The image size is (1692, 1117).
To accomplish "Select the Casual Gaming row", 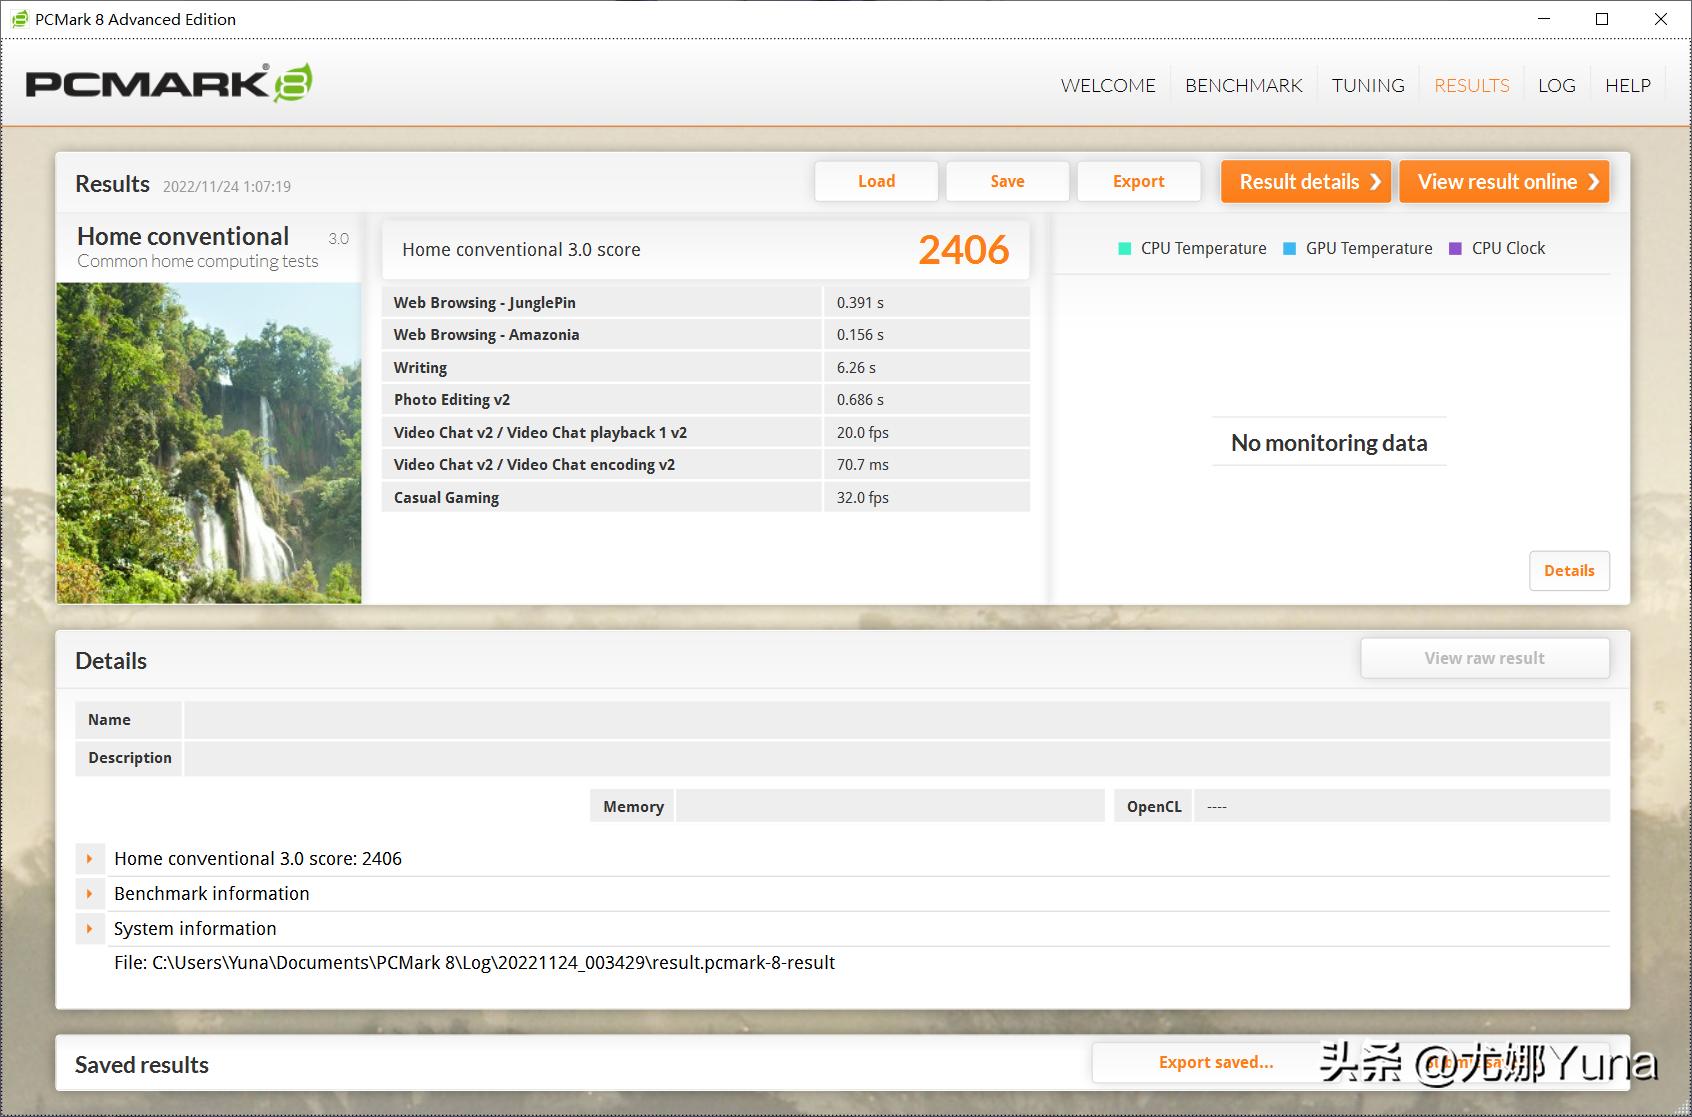I will click(706, 497).
